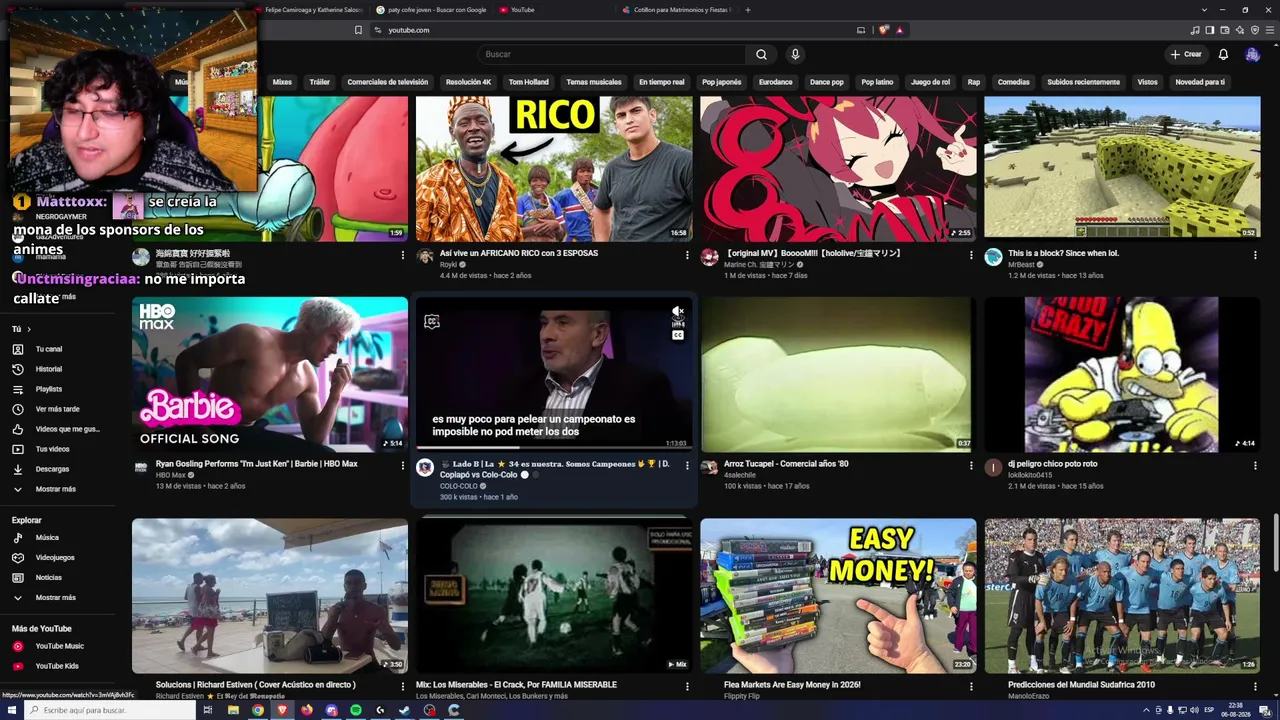1280x720 pixels.
Task: Bookmark the page with the bookmark icon
Action: (x=358, y=30)
